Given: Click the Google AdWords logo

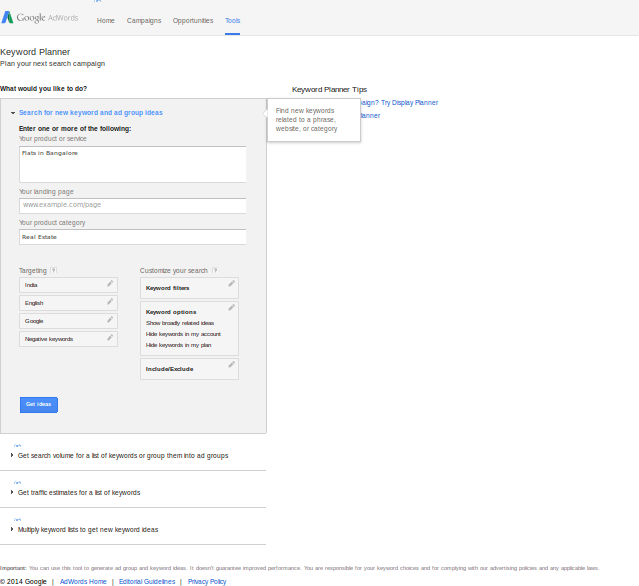Looking at the screenshot, I should point(40,18).
